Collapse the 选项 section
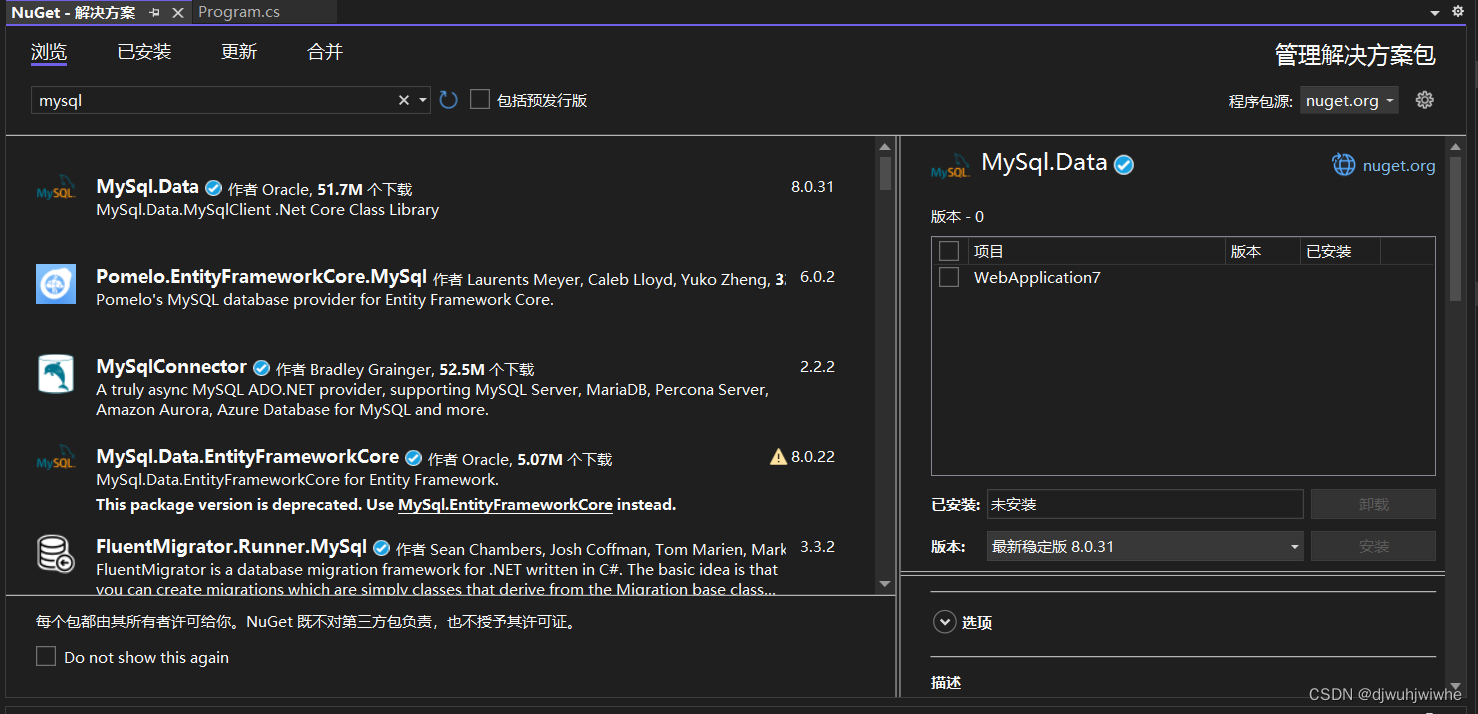 point(944,621)
